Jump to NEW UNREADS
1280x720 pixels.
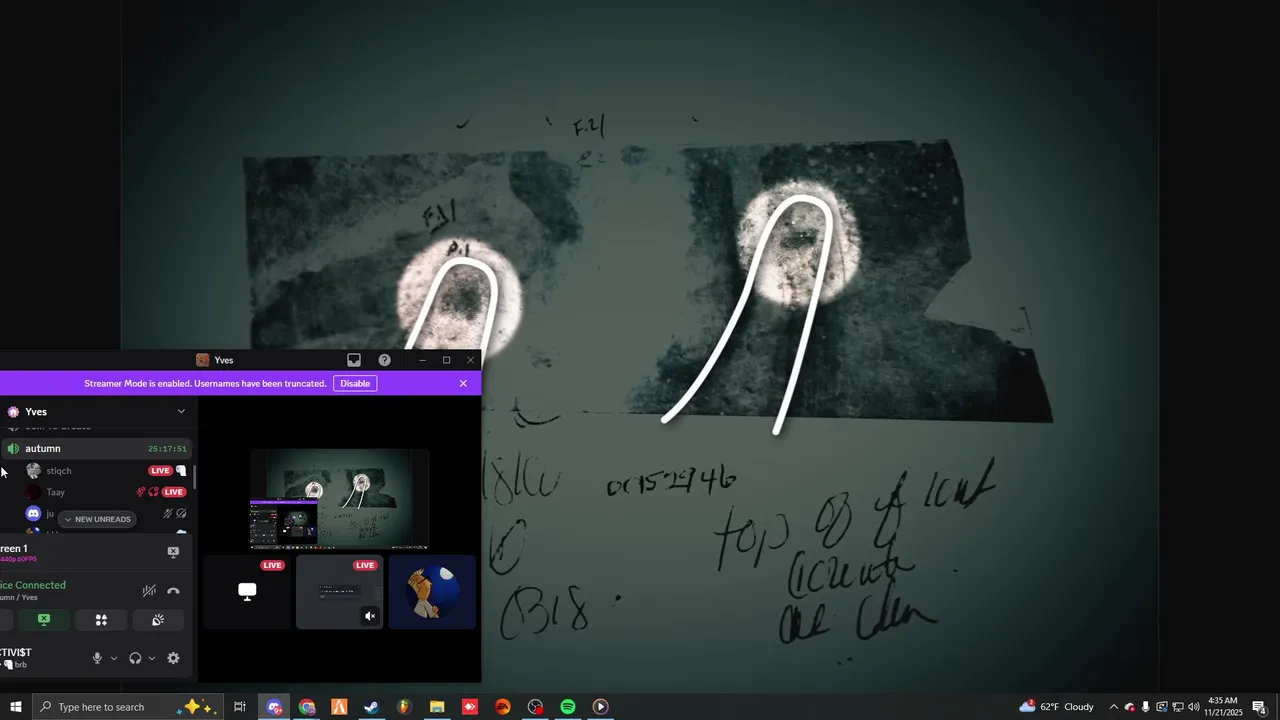[x=96, y=519]
